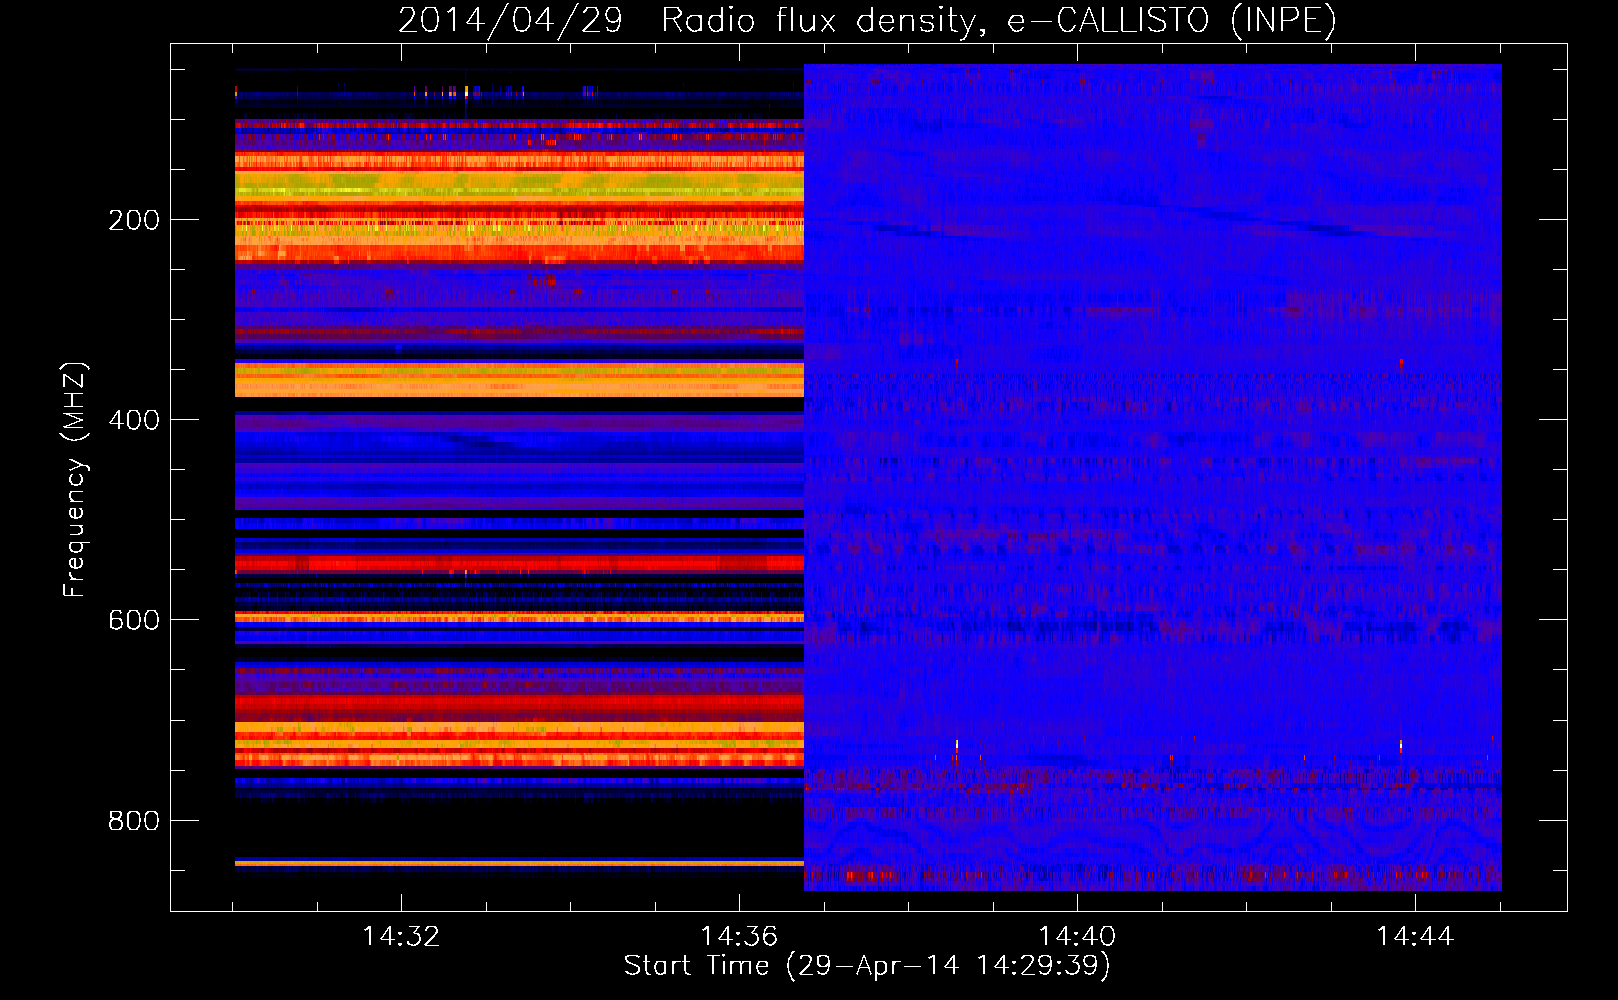This screenshot has width=1618, height=1000.
Task: Click the 'Frequency (MHZ)' axis label
Action: pyautogui.click(x=75, y=480)
